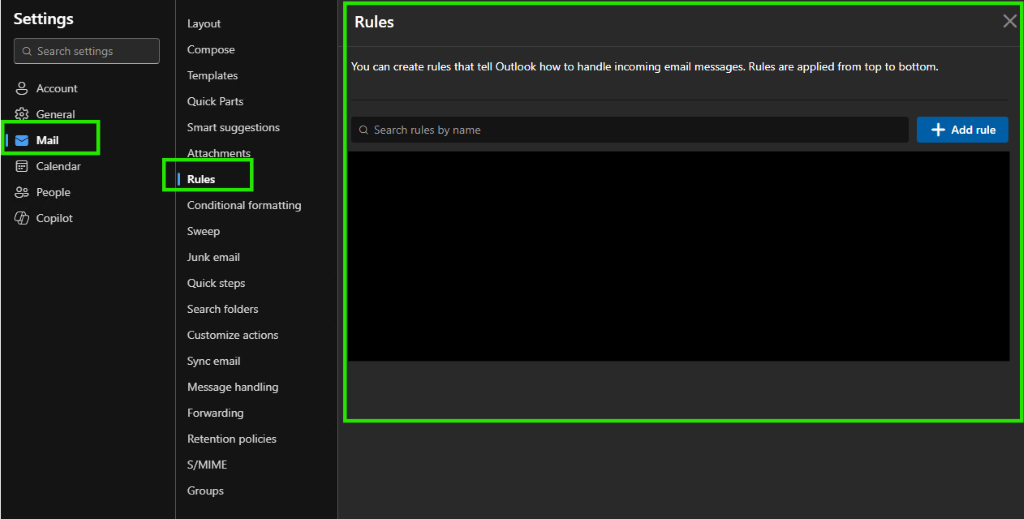Click the General gear icon
Screen dimensions: 1024x519
click(x=22, y=114)
